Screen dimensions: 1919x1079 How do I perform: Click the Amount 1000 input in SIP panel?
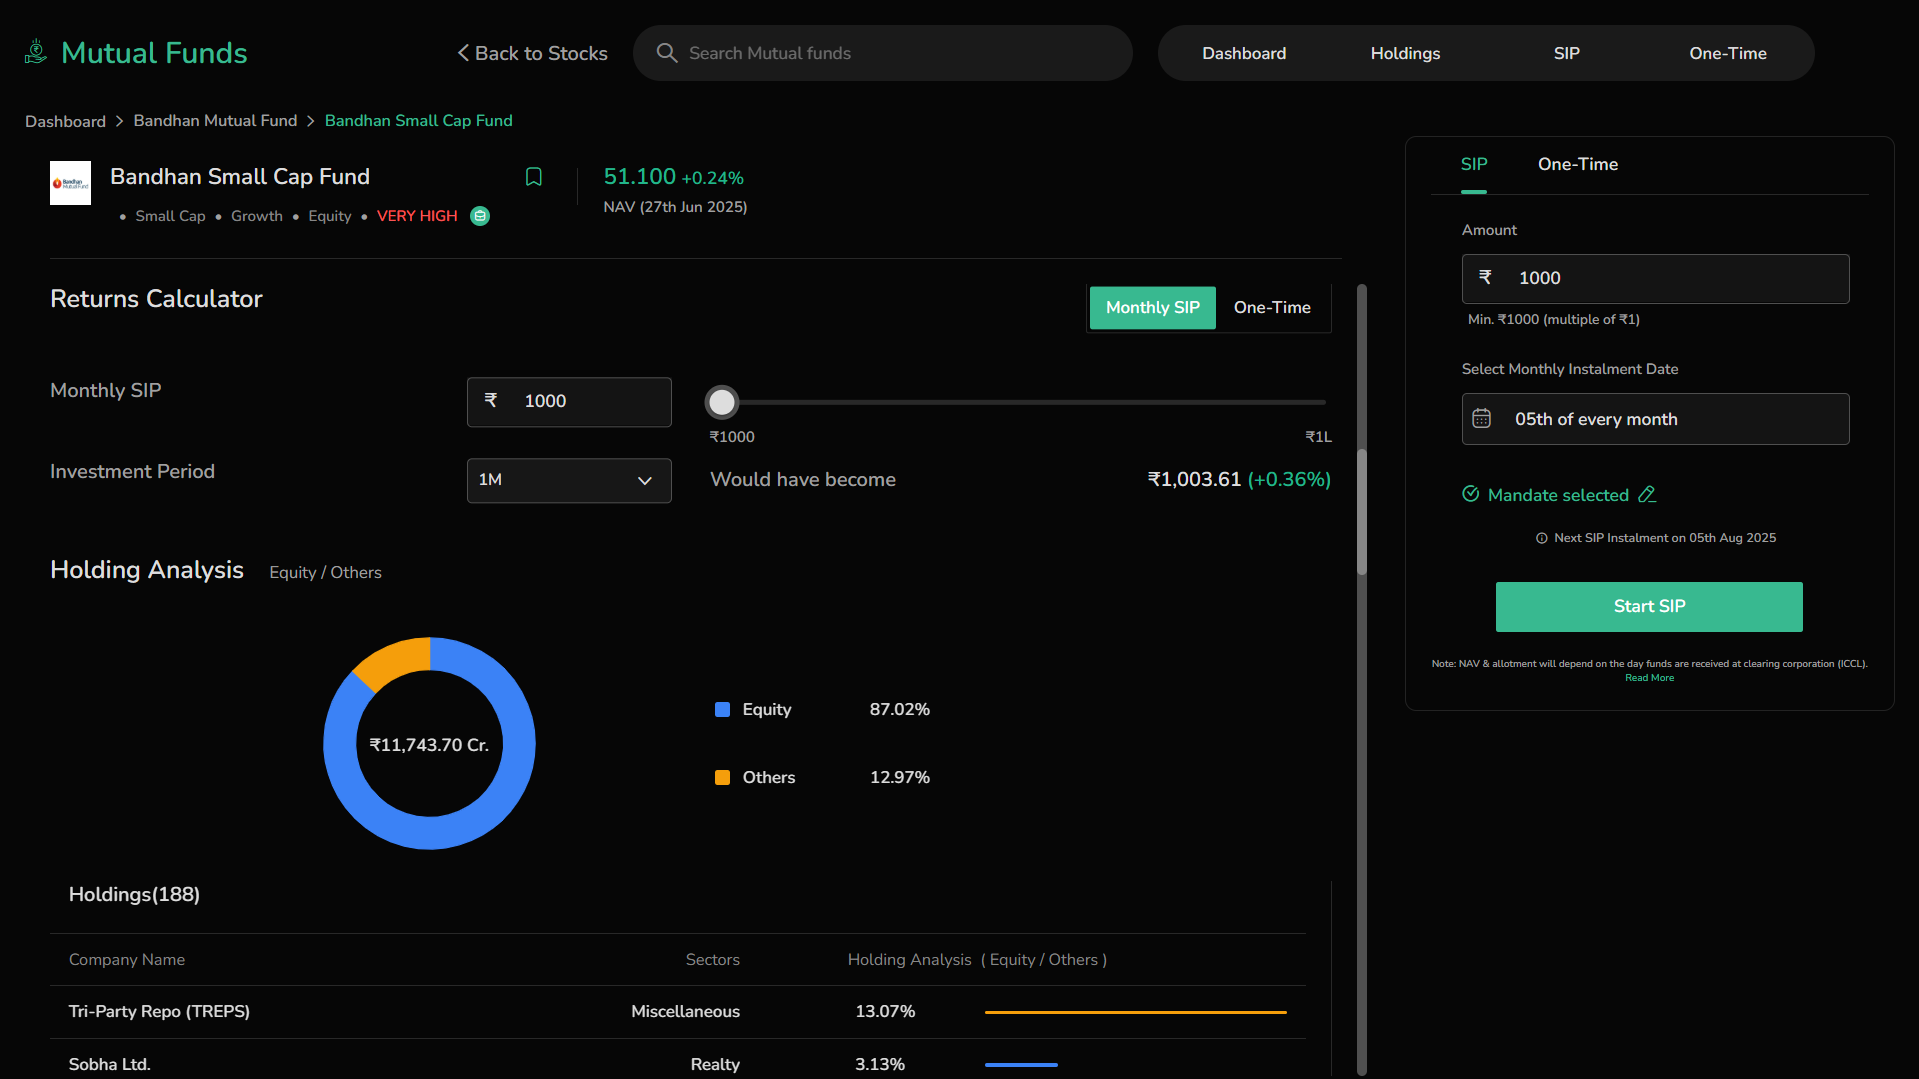[1655, 279]
